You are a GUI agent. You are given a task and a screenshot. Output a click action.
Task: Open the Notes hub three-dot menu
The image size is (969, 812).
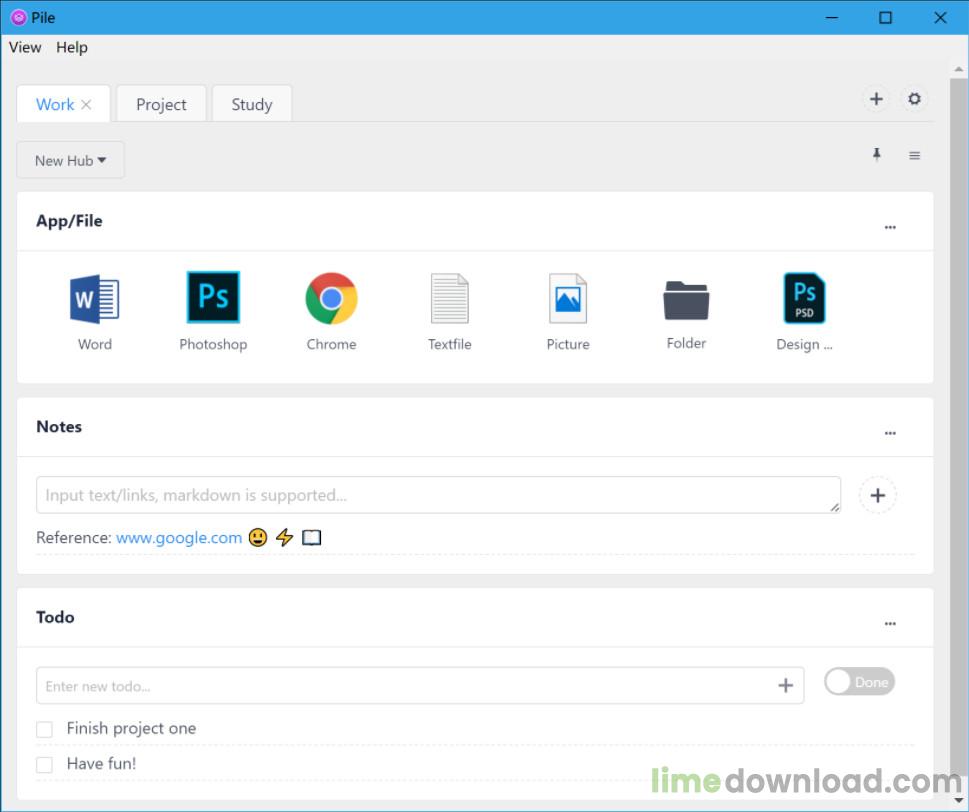pos(890,433)
